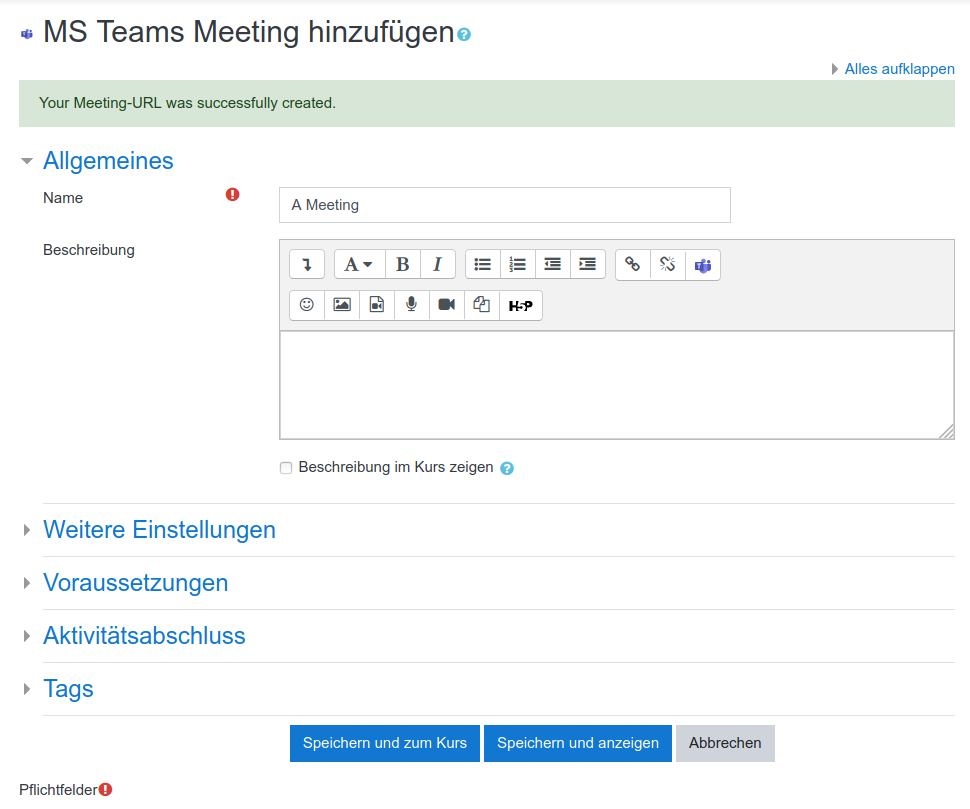Enable Beschreibung im Kurs zeigen checkbox
Image resolution: width=970 pixels, height=809 pixels.
(286, 468)
